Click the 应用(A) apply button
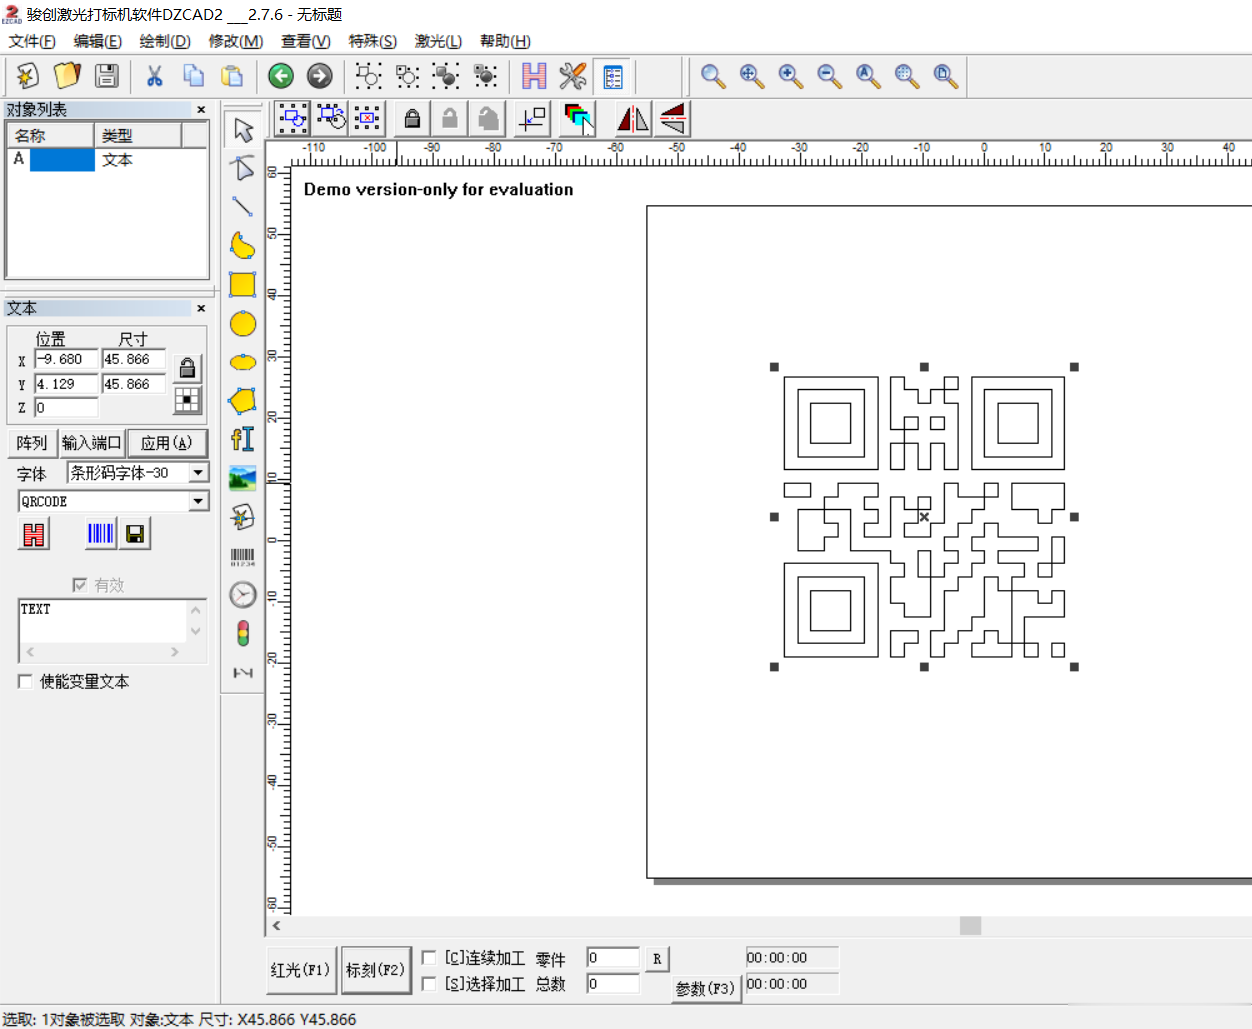 (x=167, y=443)
